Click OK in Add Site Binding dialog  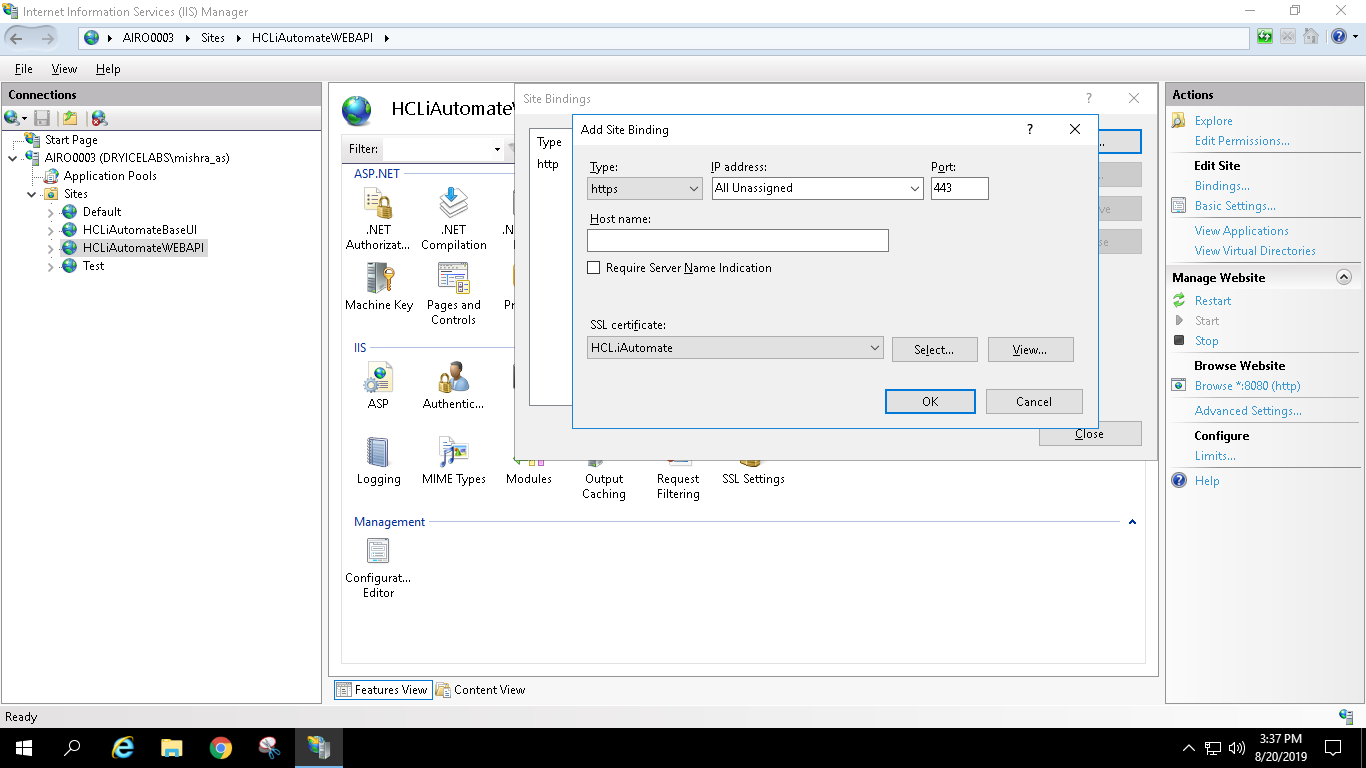930,401
